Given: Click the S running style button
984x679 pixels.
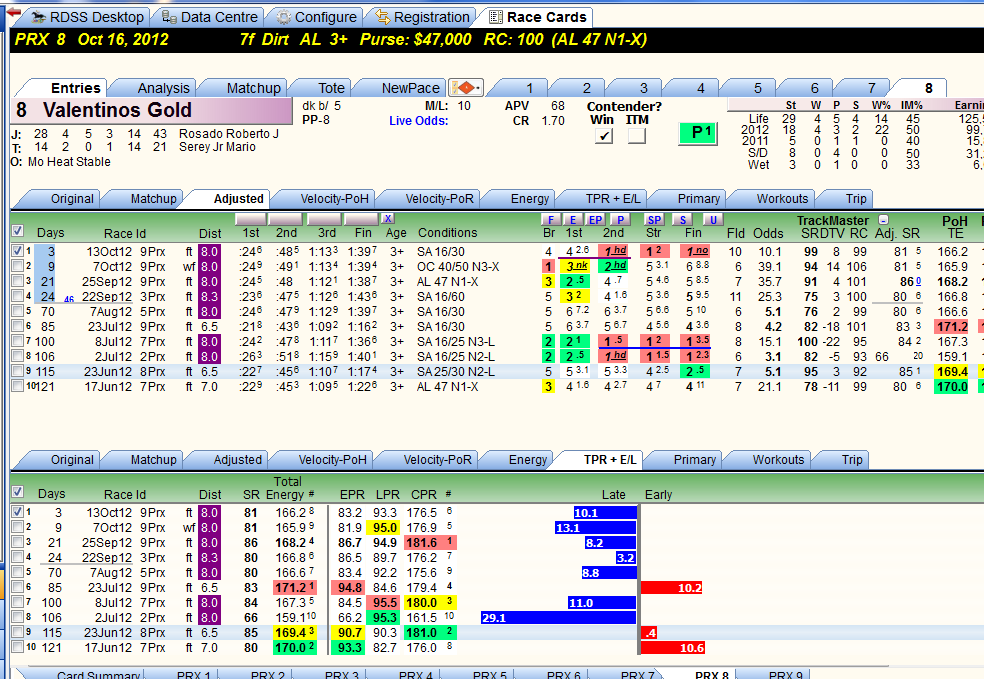Looking at the screenshot, I should pos(683,220).
